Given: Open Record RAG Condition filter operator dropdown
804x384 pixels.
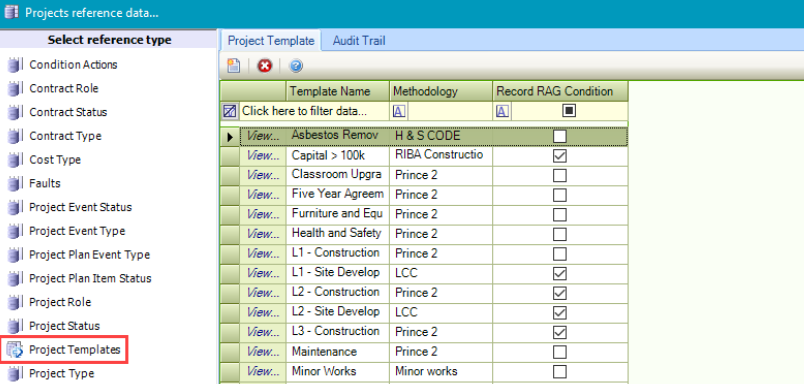Looking at the screenshot, I should pos(502,111).
